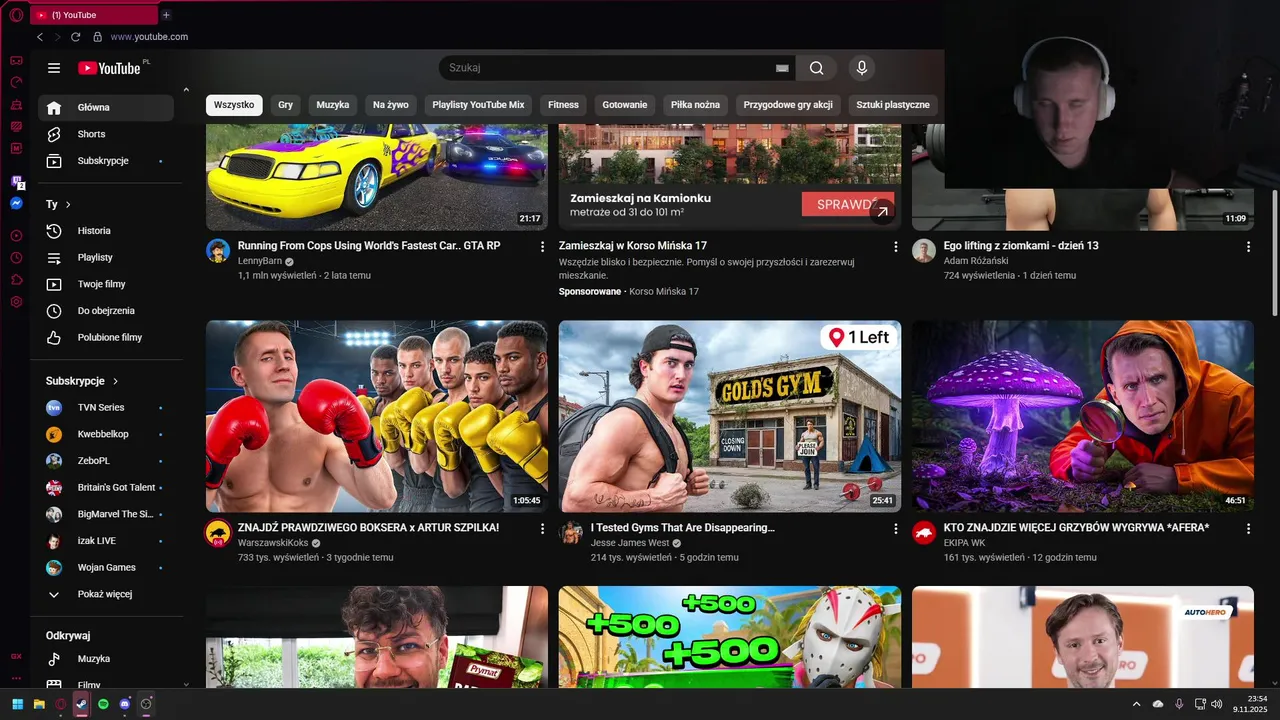
Task: Open the Wojan Games subscription
Action: [x=106, y=568]
